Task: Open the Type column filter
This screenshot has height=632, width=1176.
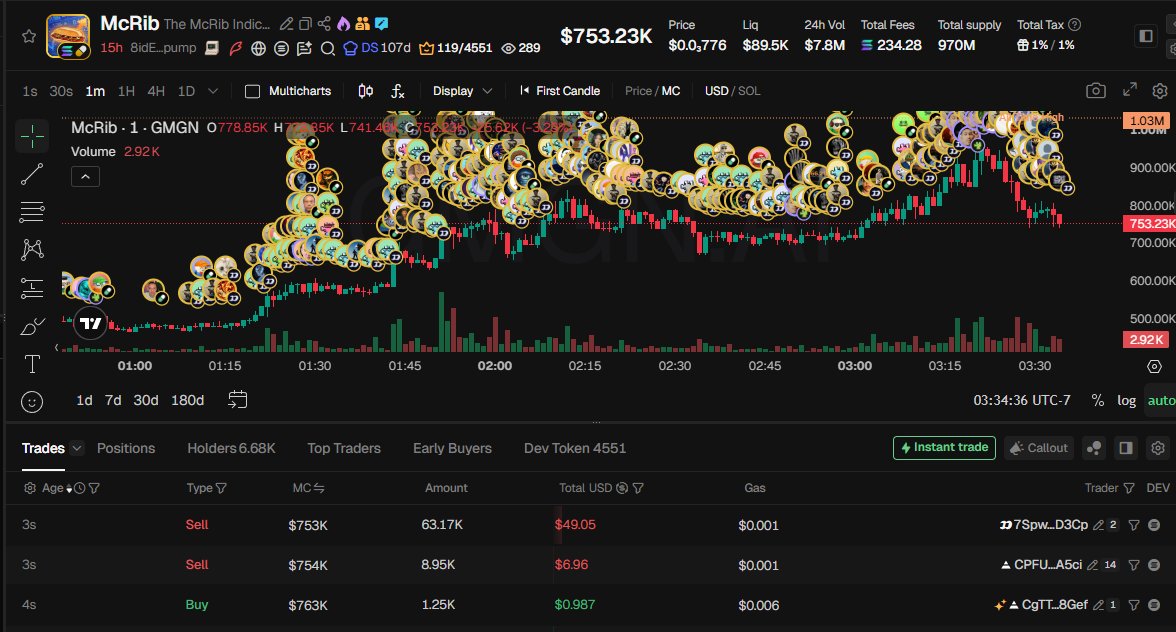Action: 221,488
